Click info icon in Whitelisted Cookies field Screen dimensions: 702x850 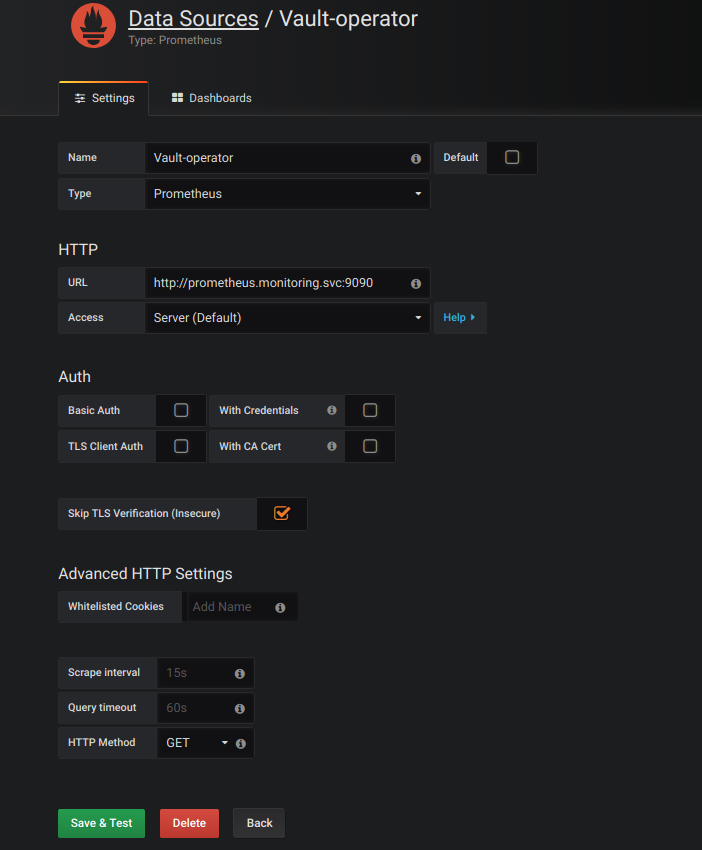tap(280, 607)
